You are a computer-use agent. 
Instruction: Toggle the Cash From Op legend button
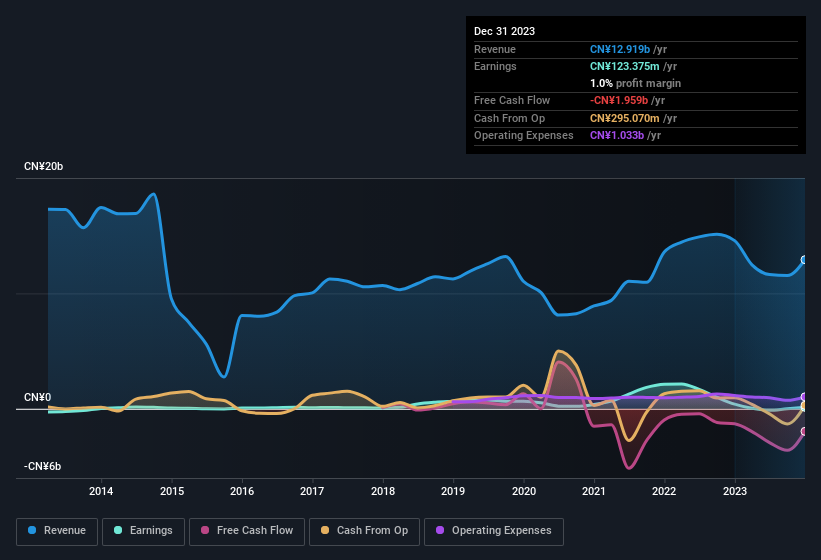coord(364,531)
